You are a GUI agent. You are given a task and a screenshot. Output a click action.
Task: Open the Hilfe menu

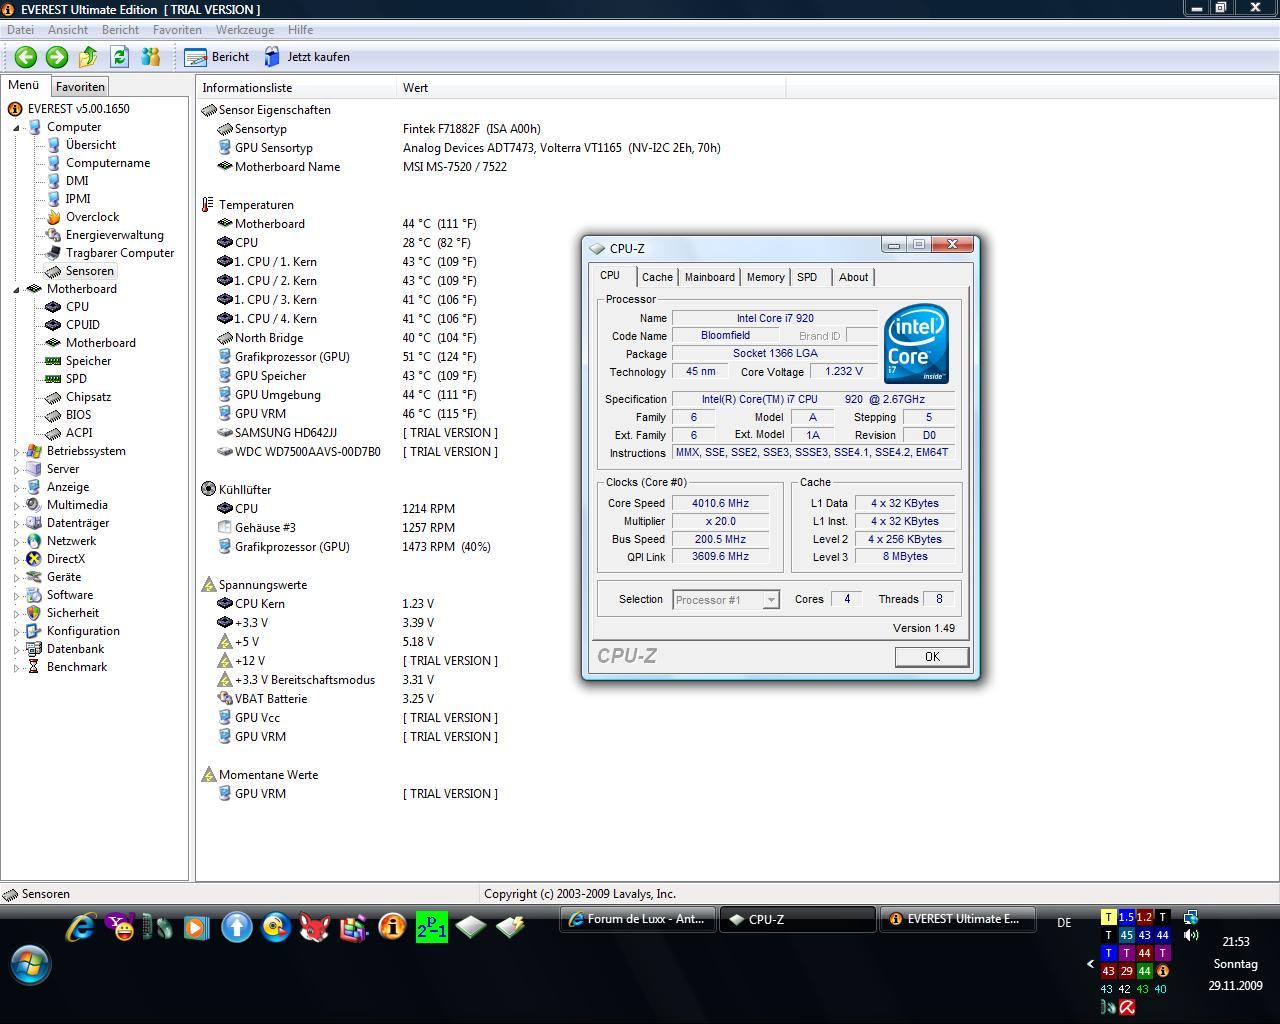[x=300, y=30]
